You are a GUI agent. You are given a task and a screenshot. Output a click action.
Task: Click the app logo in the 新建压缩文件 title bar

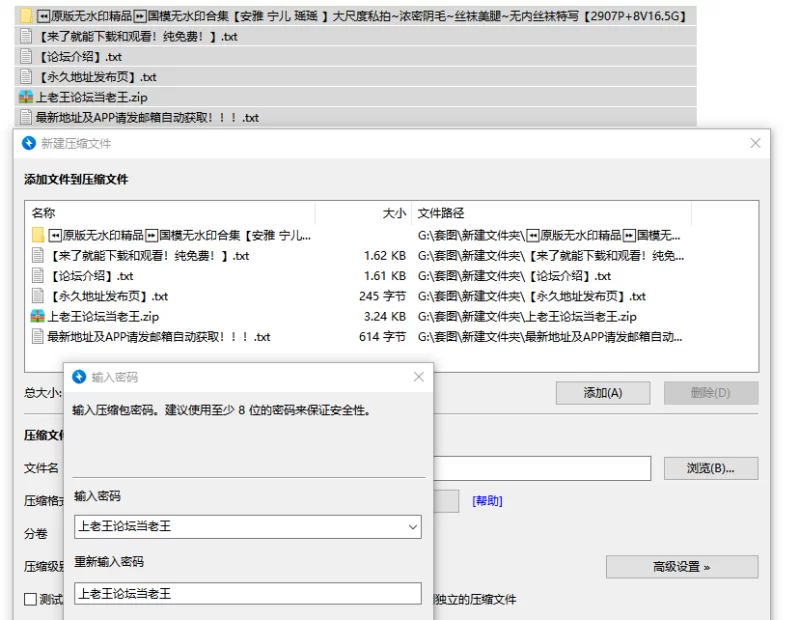[x=29, y=144]
